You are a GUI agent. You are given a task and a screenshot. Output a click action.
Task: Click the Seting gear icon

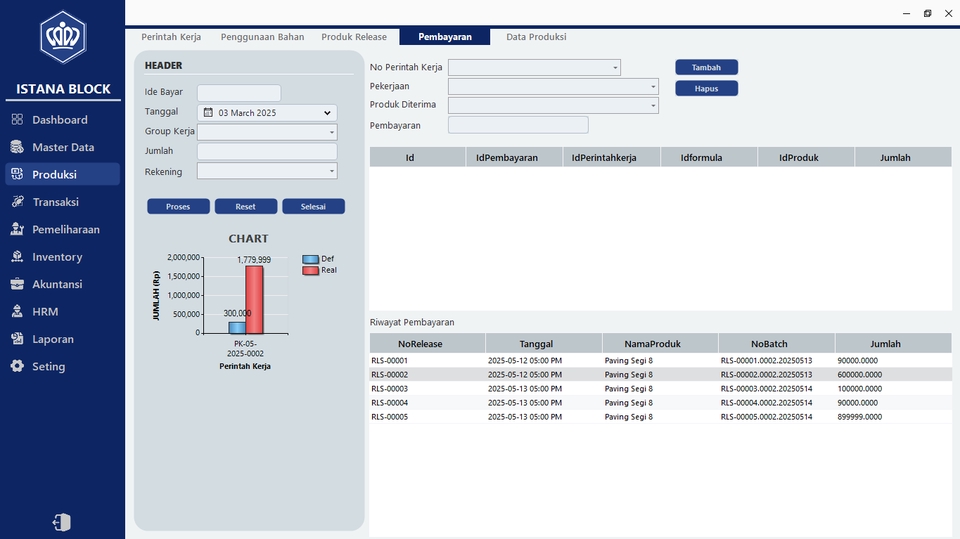tap(17, 366)
